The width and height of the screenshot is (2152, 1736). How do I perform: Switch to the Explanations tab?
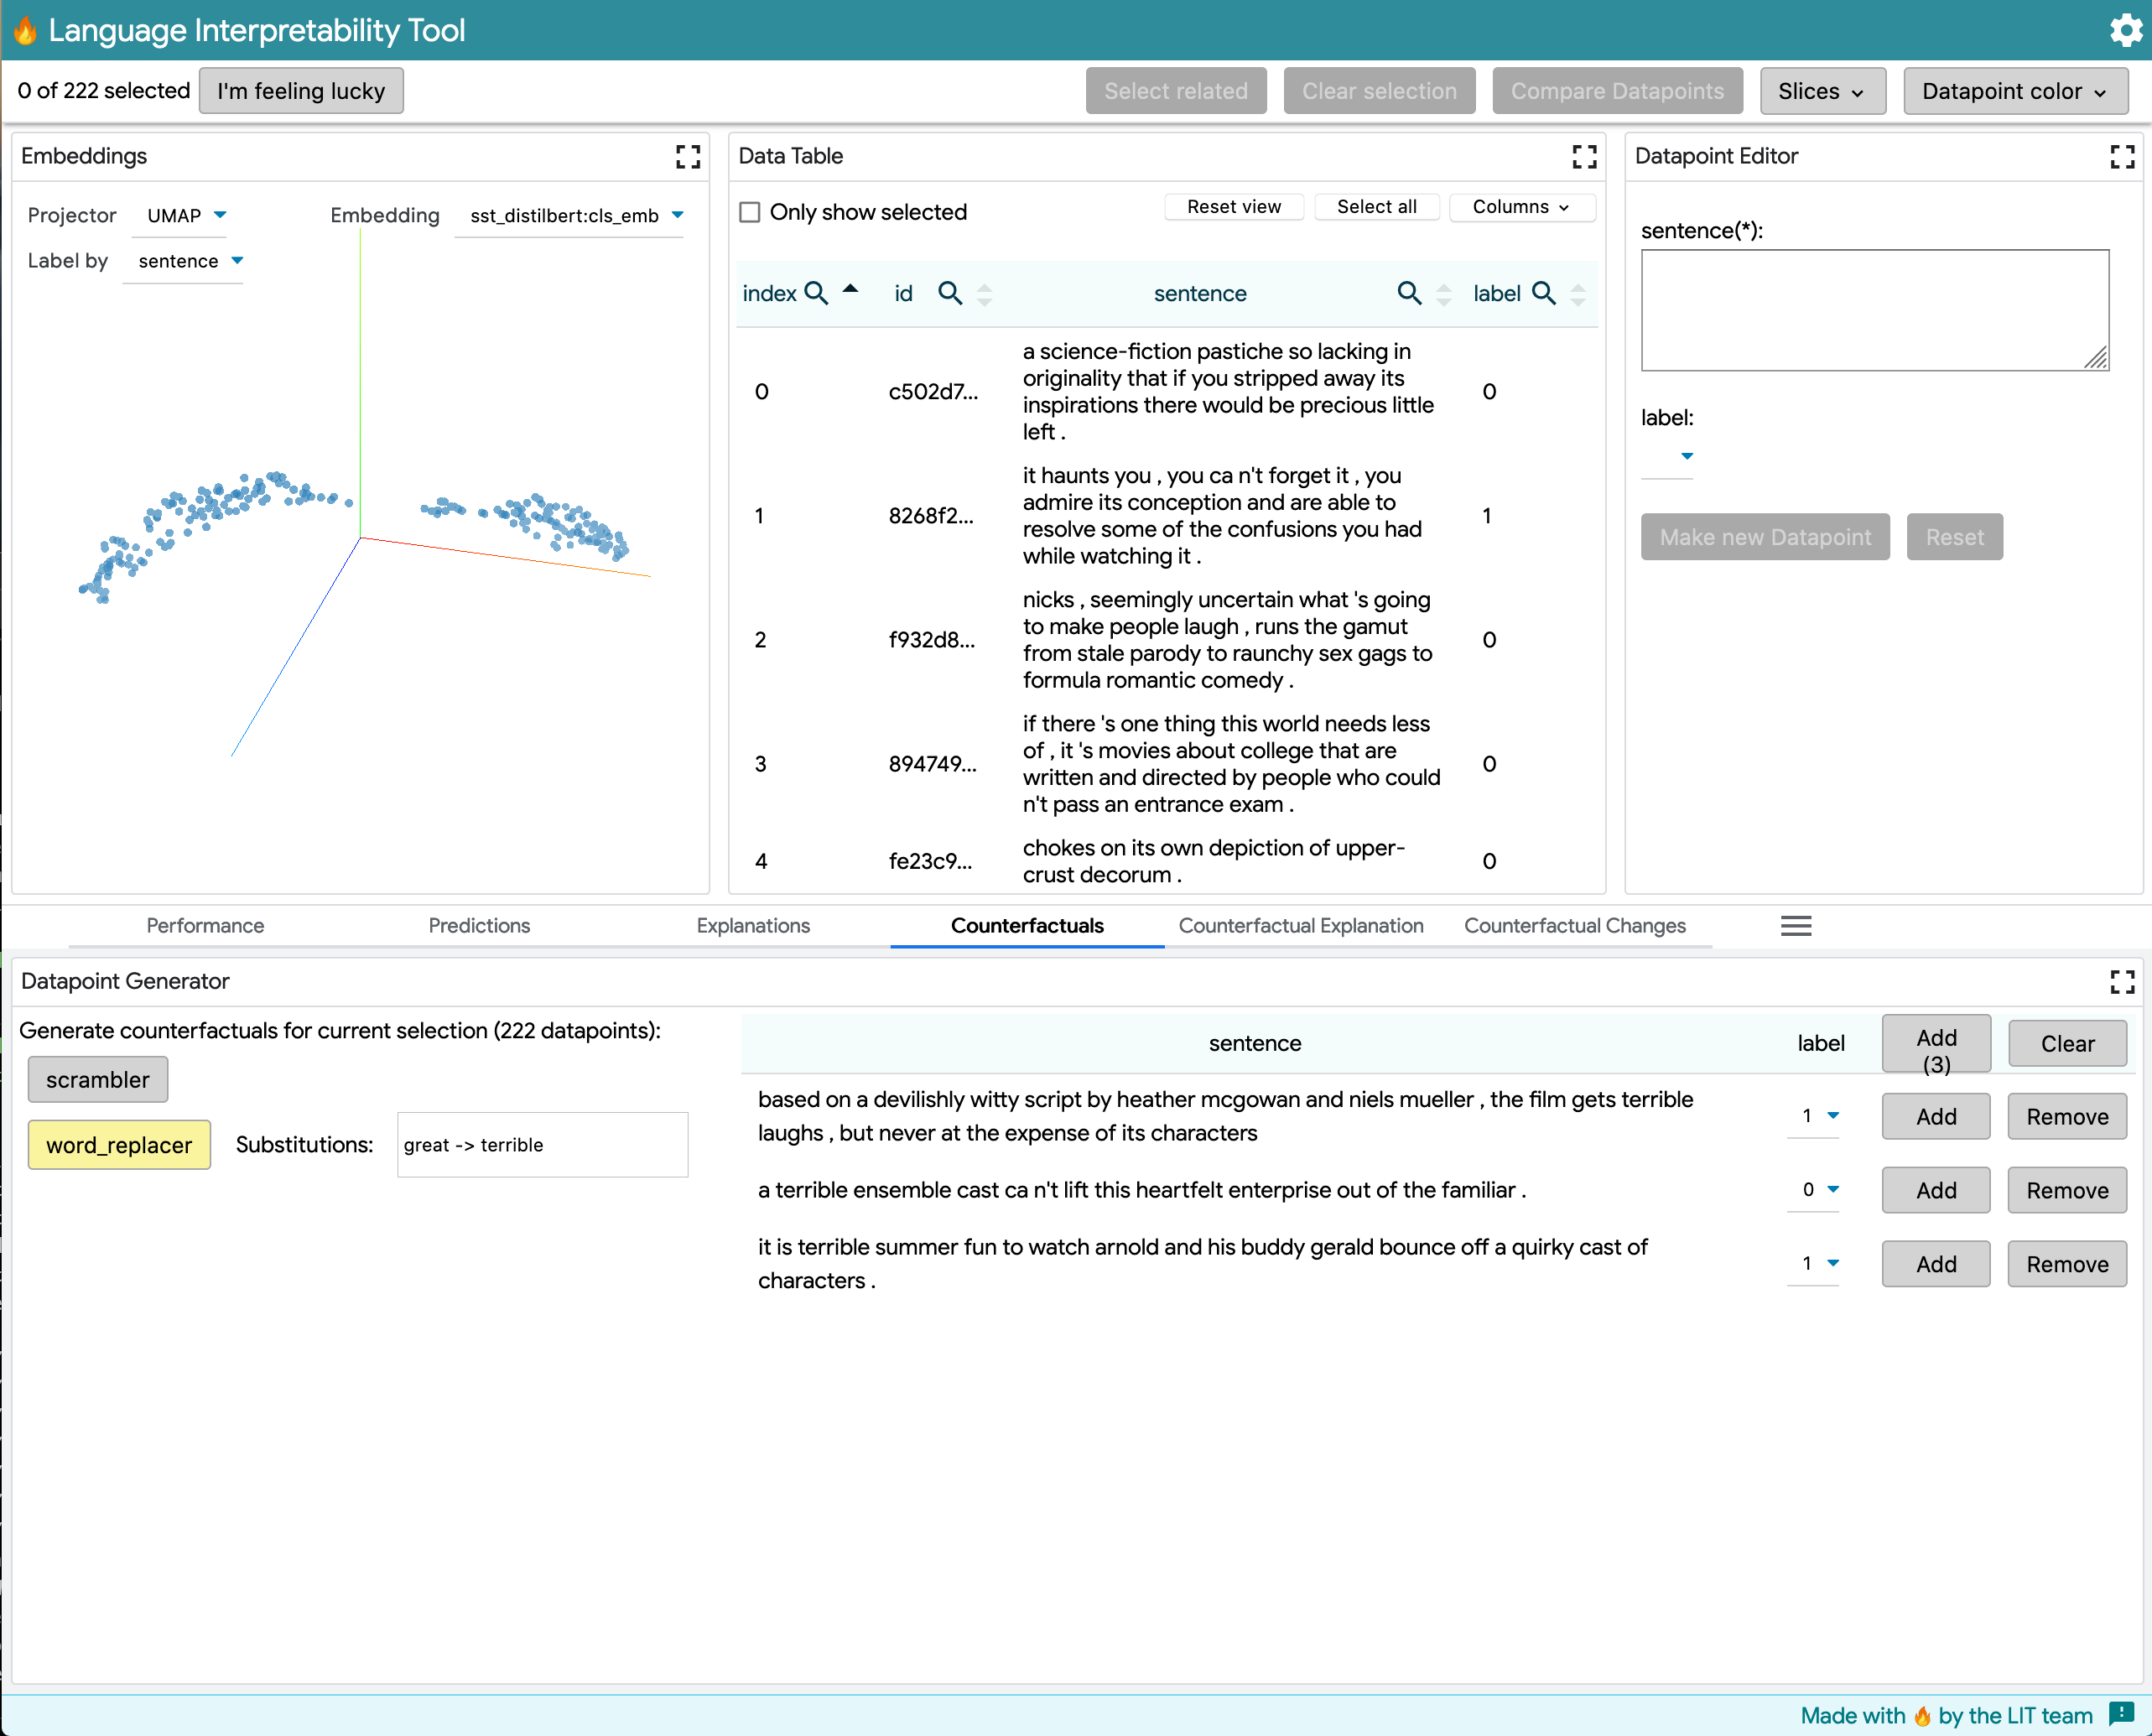pyautogui.click(x=753, y=926)
